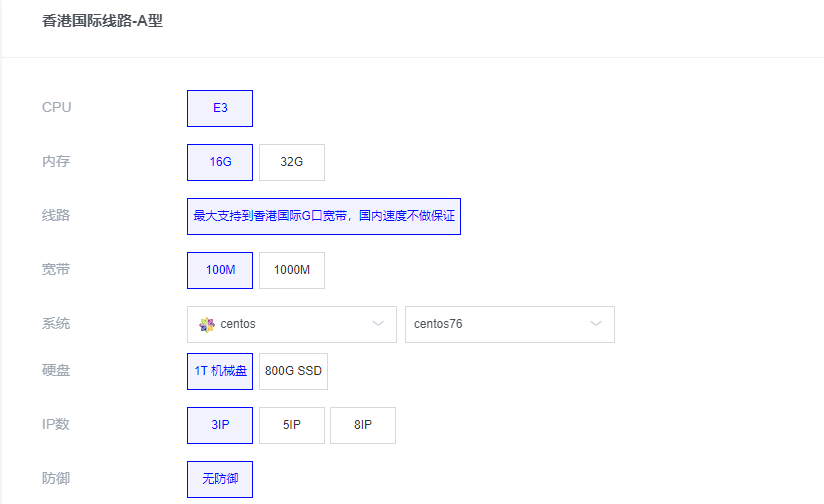
Task: Select the 800G SSD disk
Action: (x=293, y=371)
